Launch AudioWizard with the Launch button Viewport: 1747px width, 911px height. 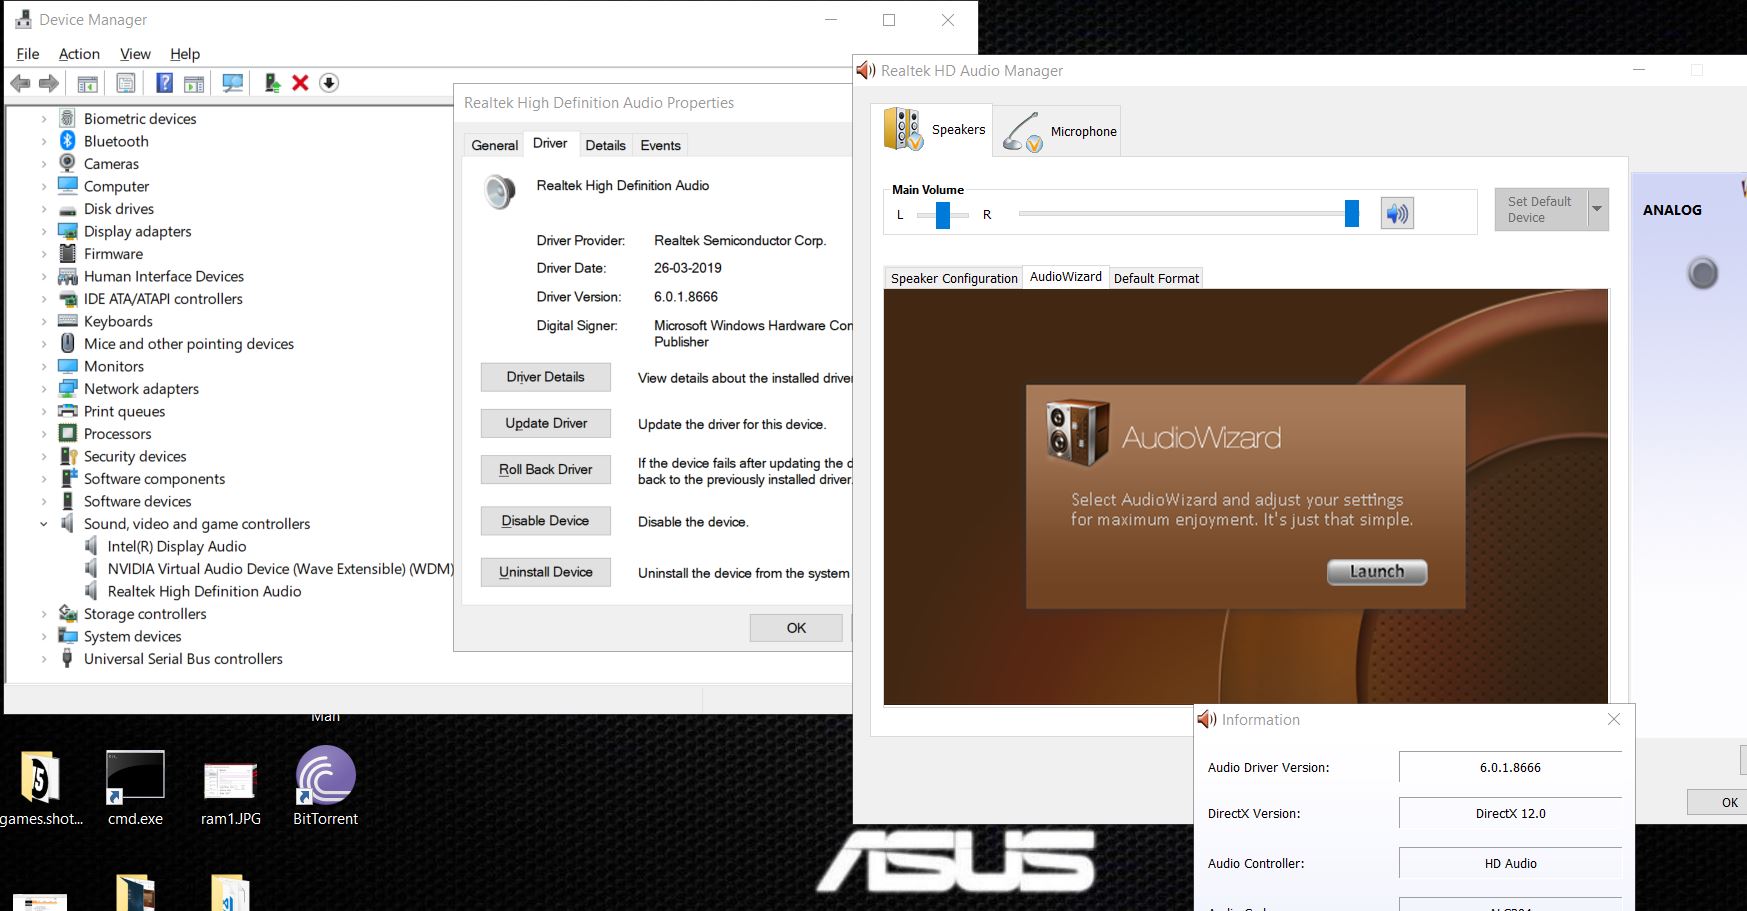tap(1377, 571)
